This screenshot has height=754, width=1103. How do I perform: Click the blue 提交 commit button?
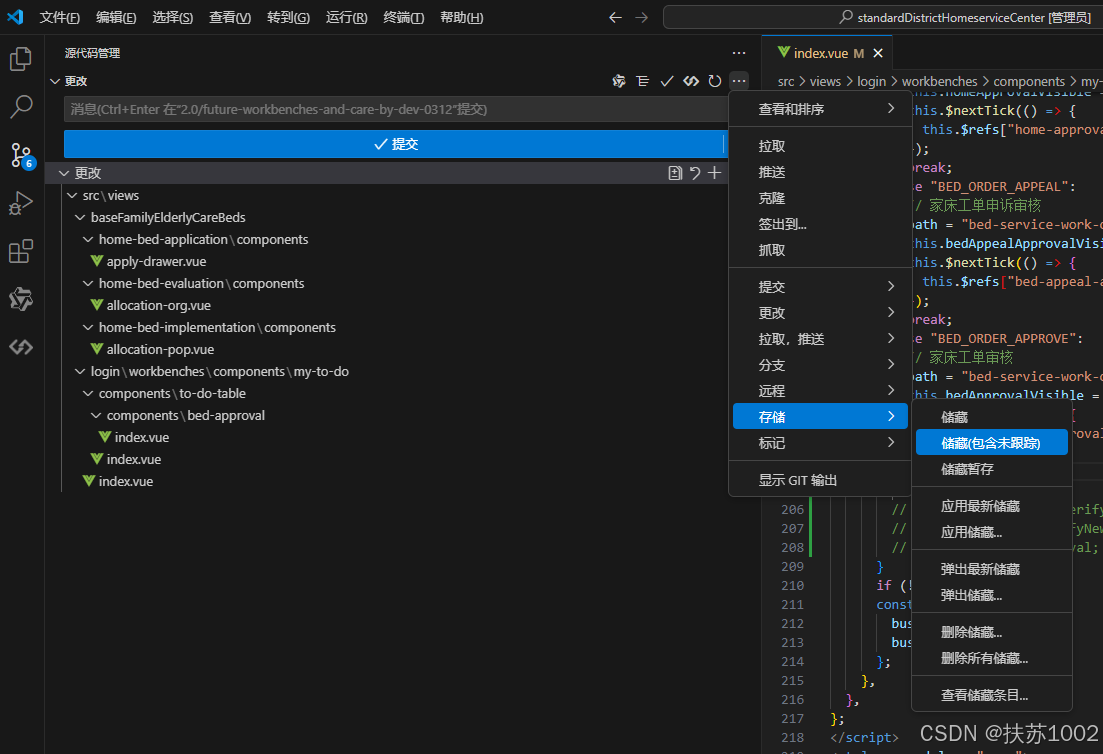tap(394, 144)
